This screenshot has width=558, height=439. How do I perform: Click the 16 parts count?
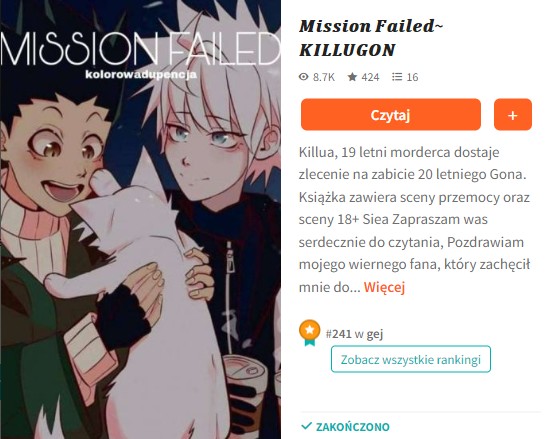(412, 77)
